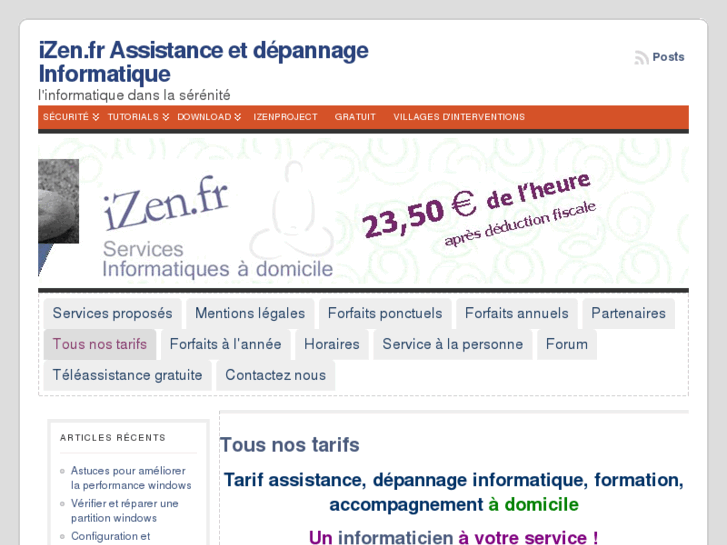
Task: Click the stone photo in the banner
Action: pos(58,201)
